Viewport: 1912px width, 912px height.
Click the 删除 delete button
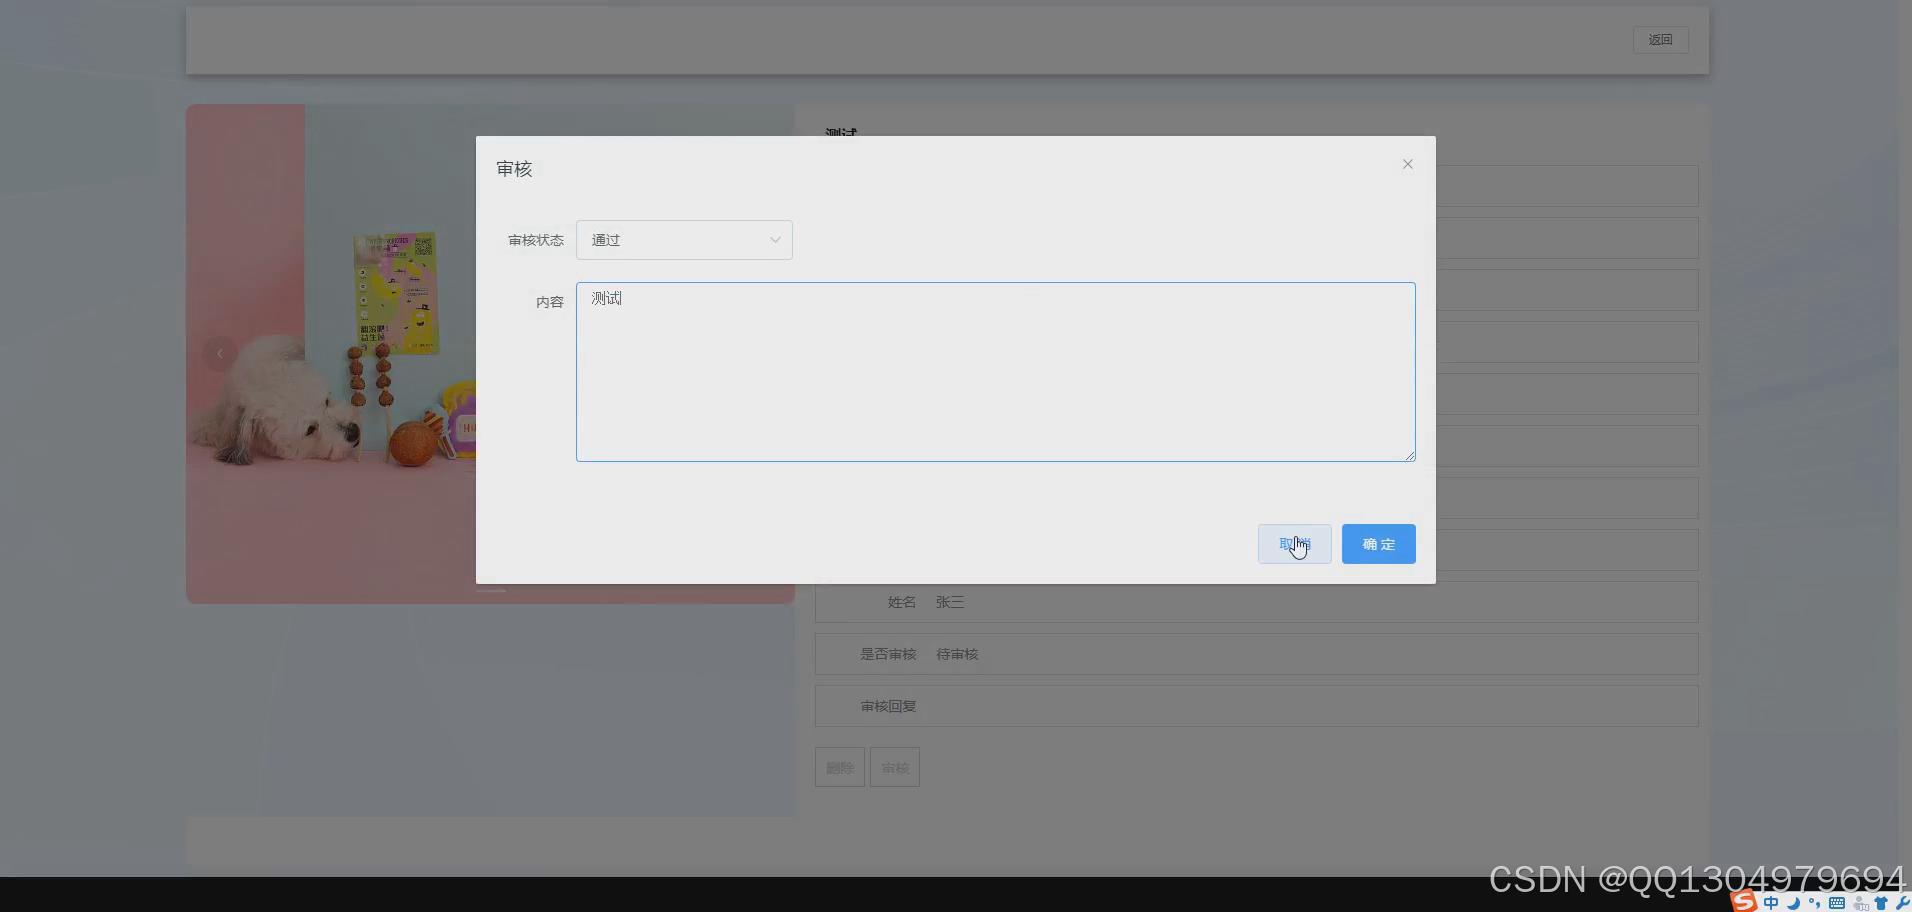click(x=839, y=767)
